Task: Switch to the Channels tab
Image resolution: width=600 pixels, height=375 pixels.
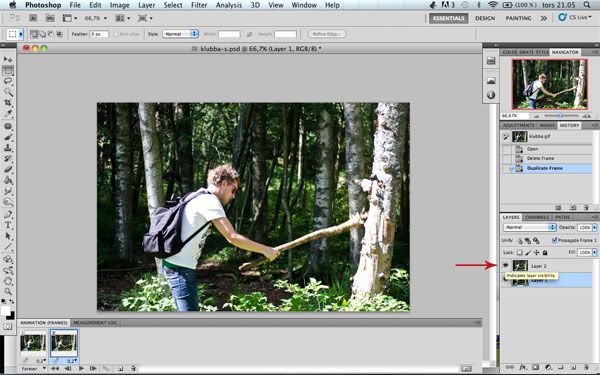Action: click(x=536, y=217)
